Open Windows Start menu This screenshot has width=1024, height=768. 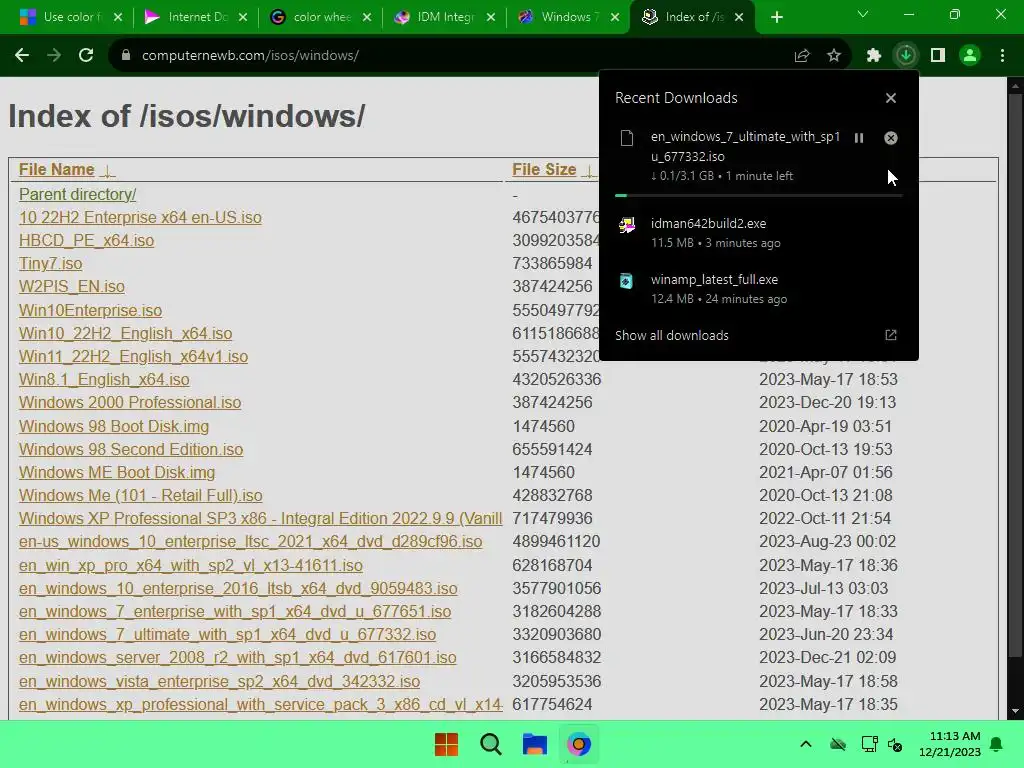[x=447, y=744]
